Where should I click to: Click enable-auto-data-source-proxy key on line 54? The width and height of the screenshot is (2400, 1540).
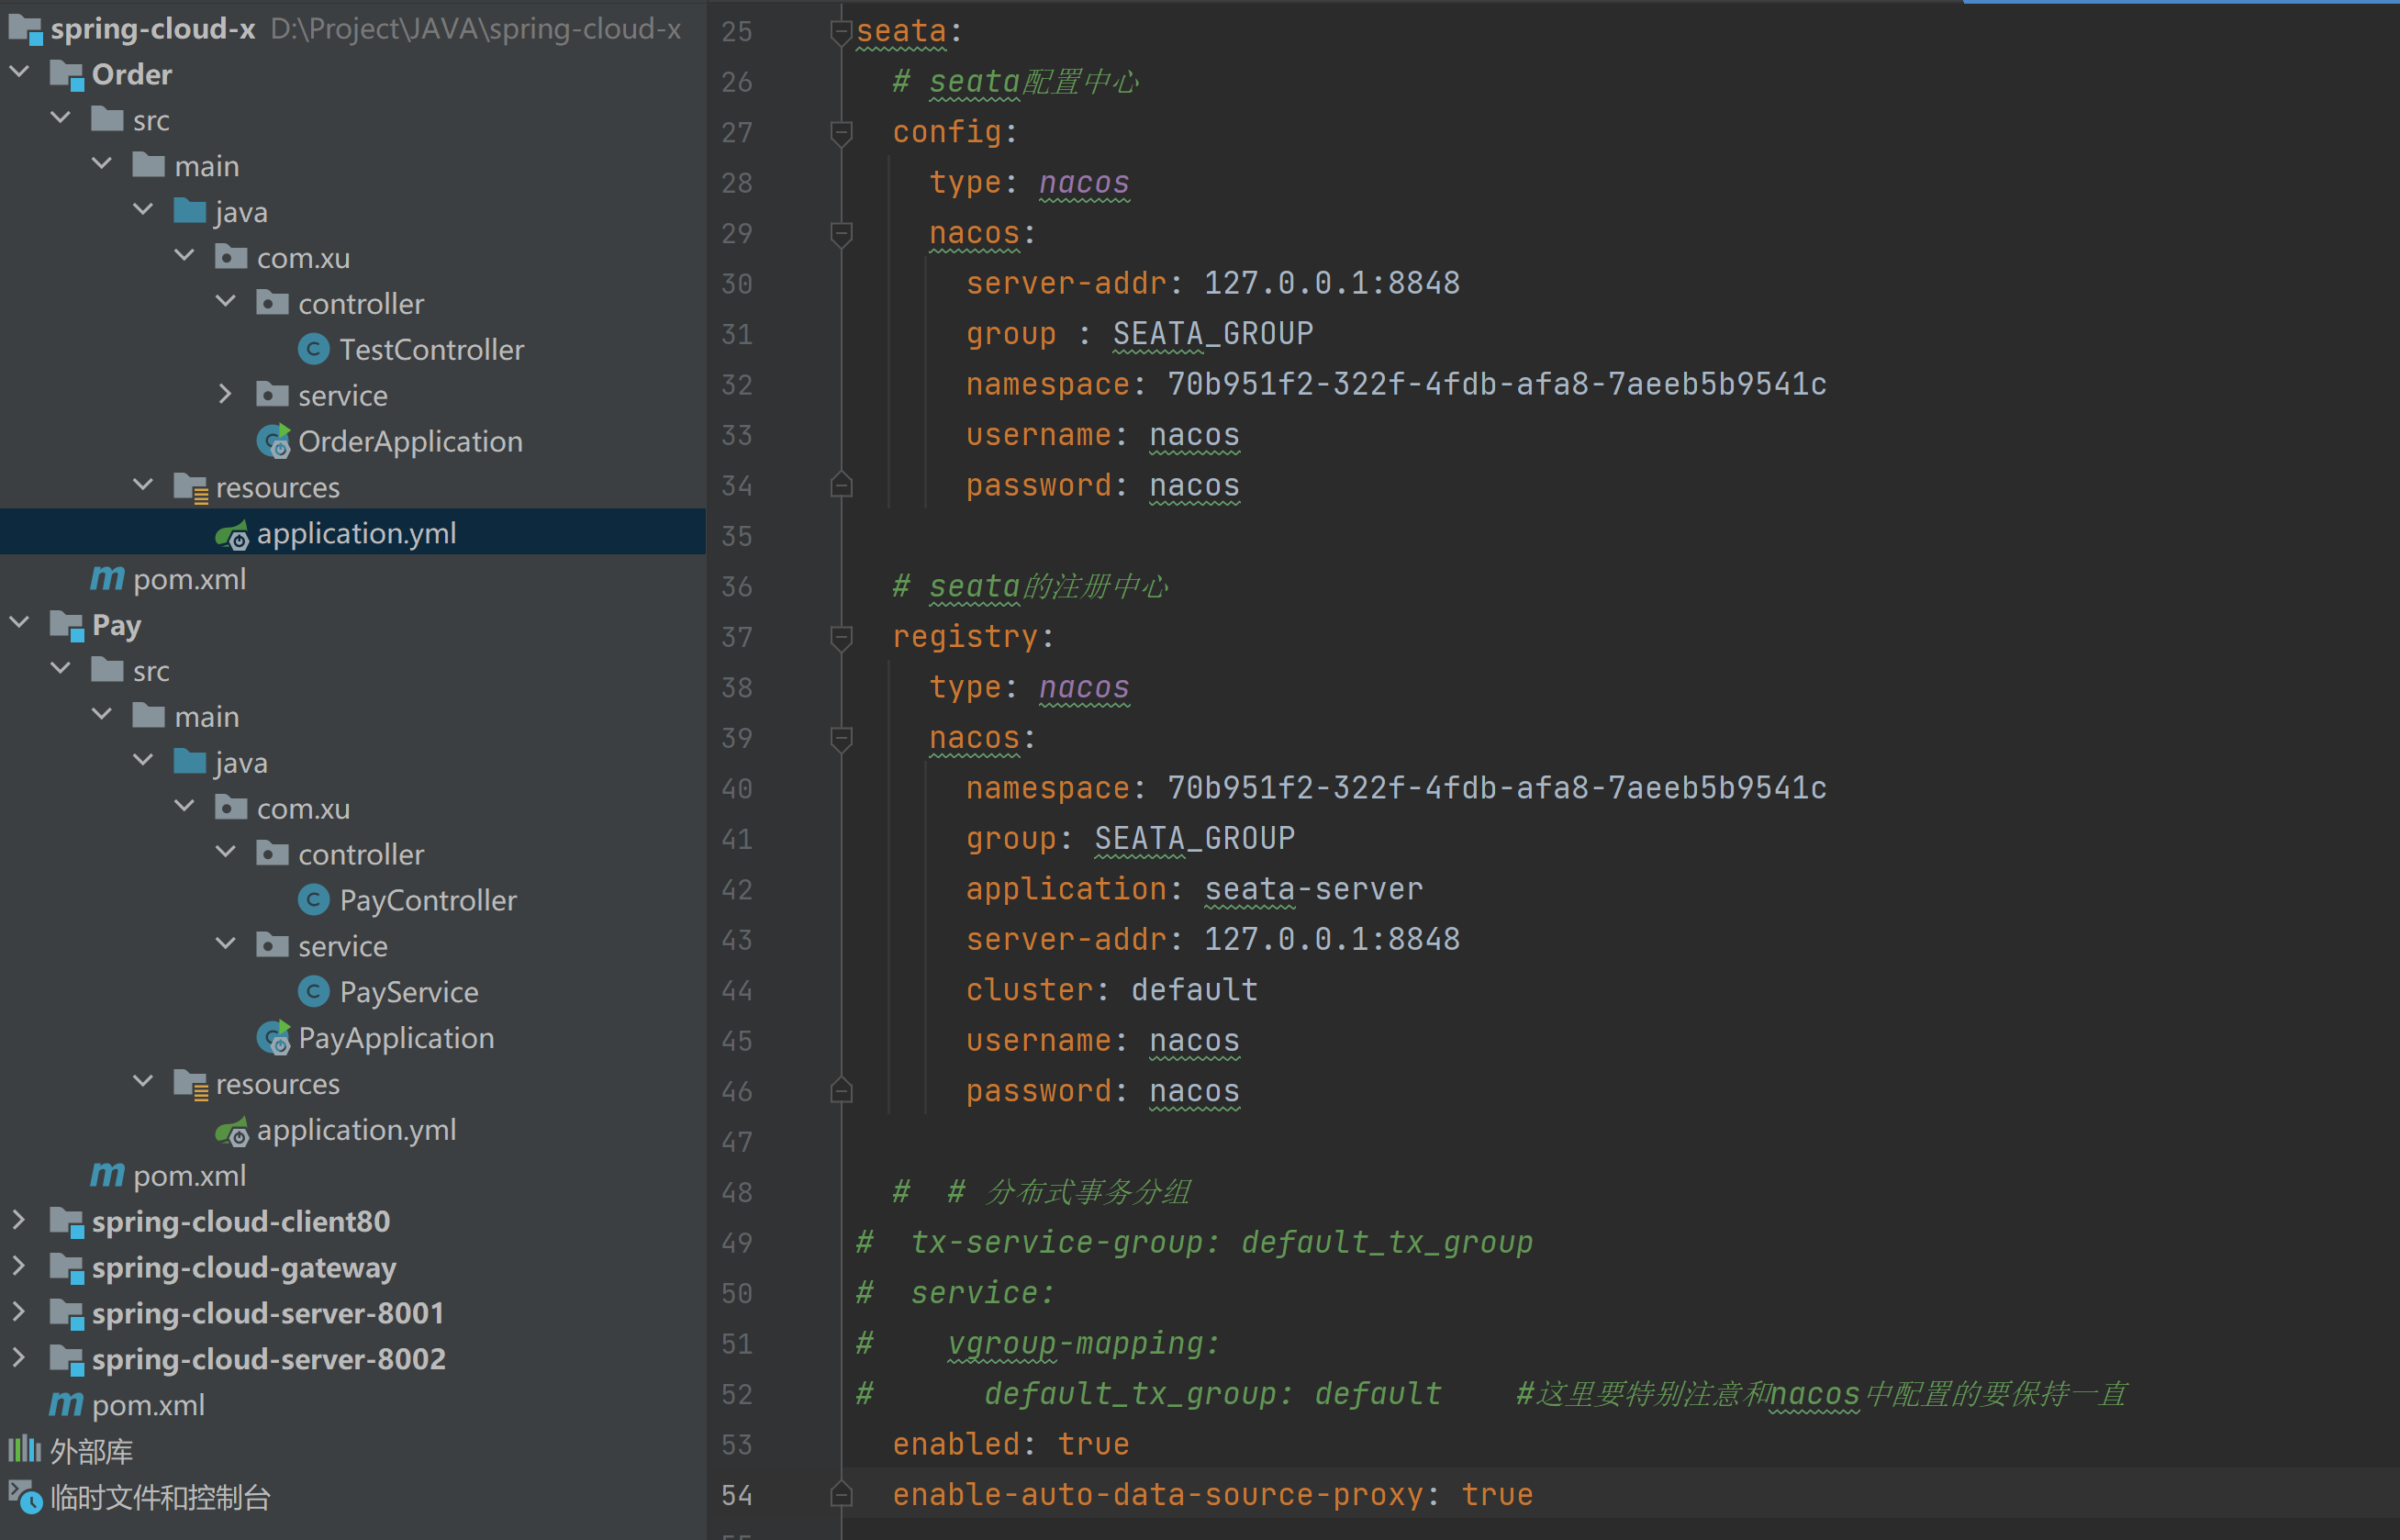(1157, 1496)
